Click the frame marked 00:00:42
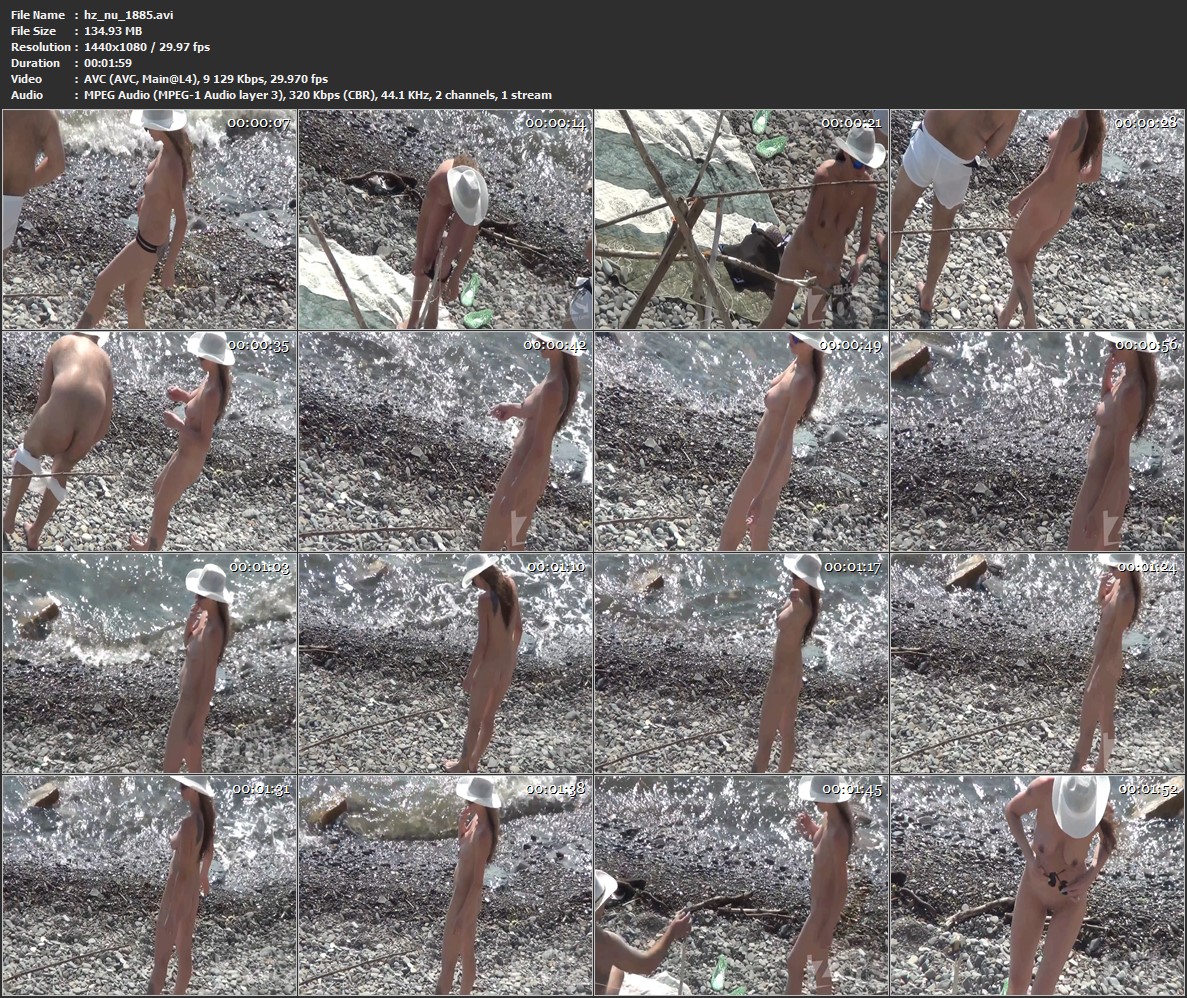1187x998 pixels. click(x=445, y=441)
